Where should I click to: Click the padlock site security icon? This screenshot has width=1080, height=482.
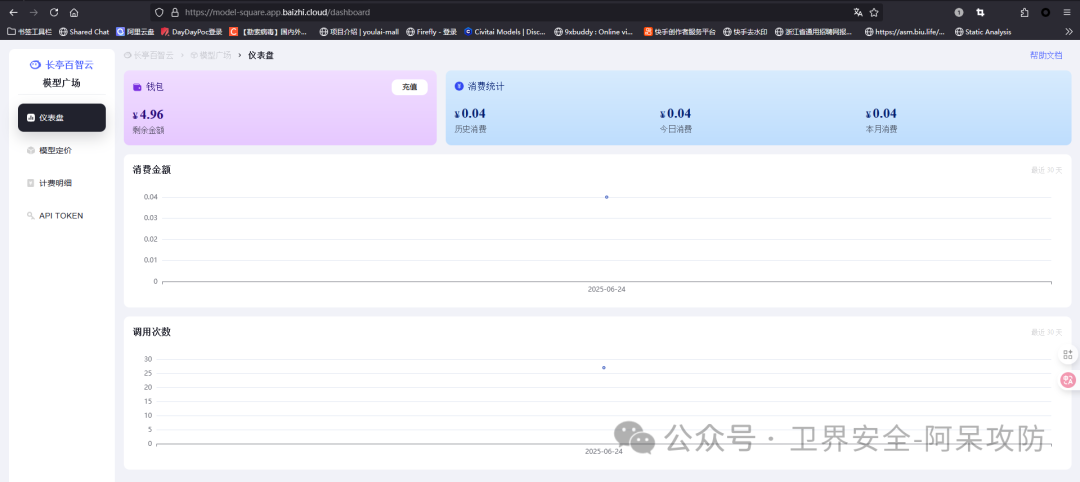tap(174, 12)
